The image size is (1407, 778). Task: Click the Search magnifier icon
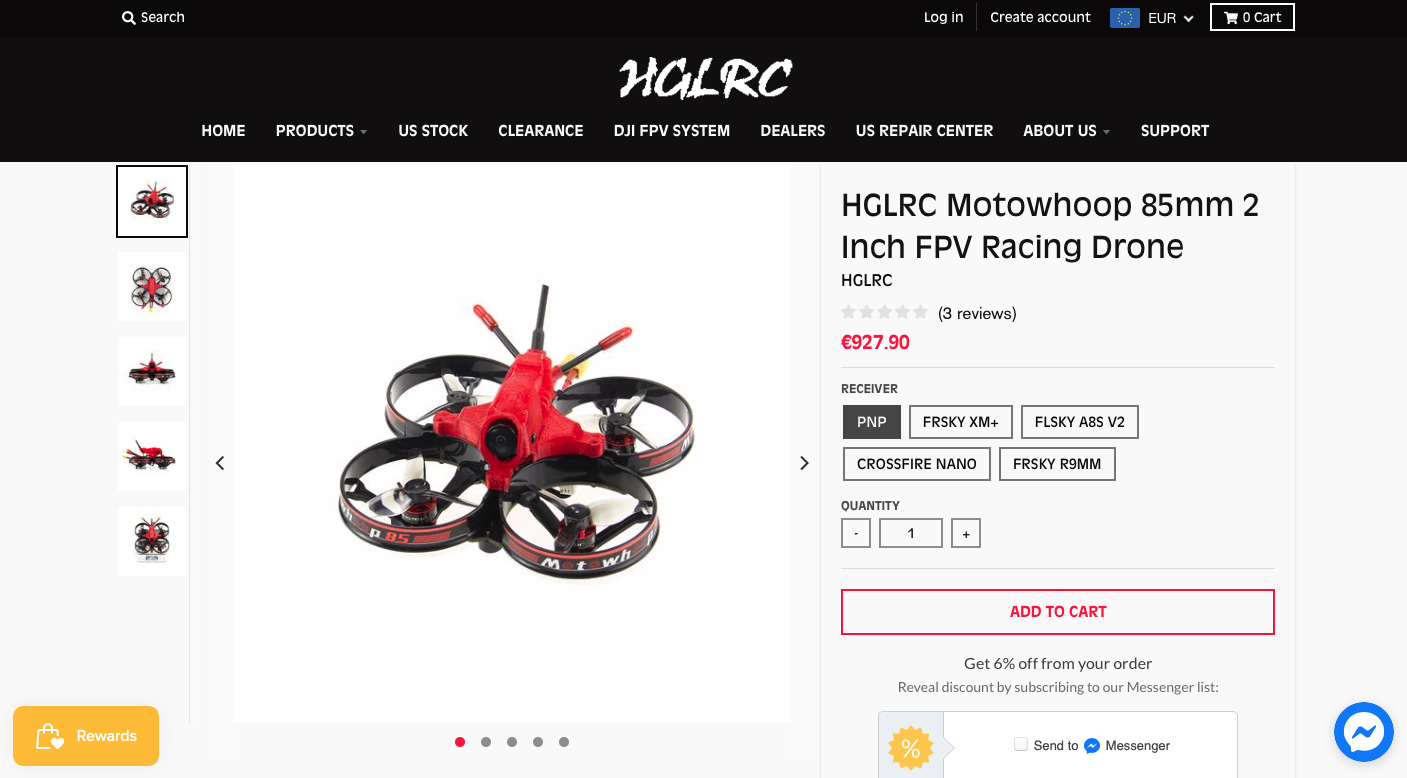pyautogui.click(x=128, y=18)
